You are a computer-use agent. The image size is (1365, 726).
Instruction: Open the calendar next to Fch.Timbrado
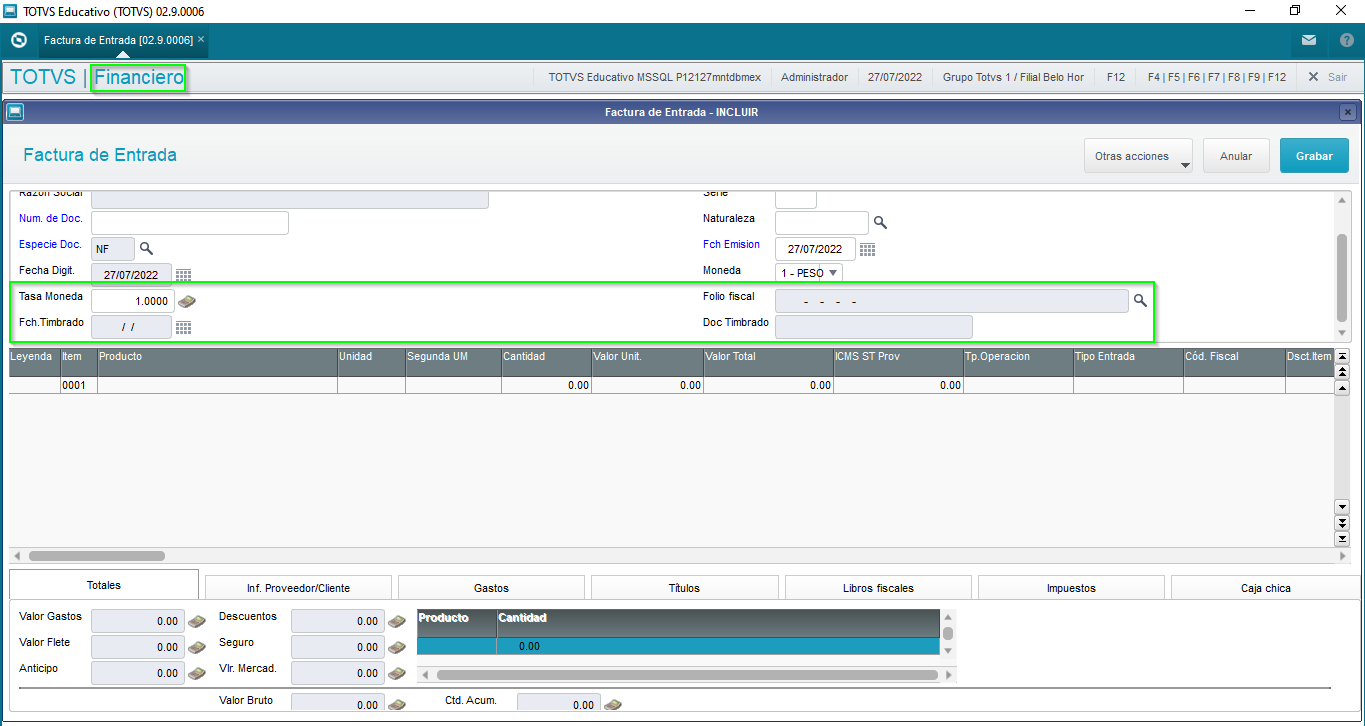183,327
